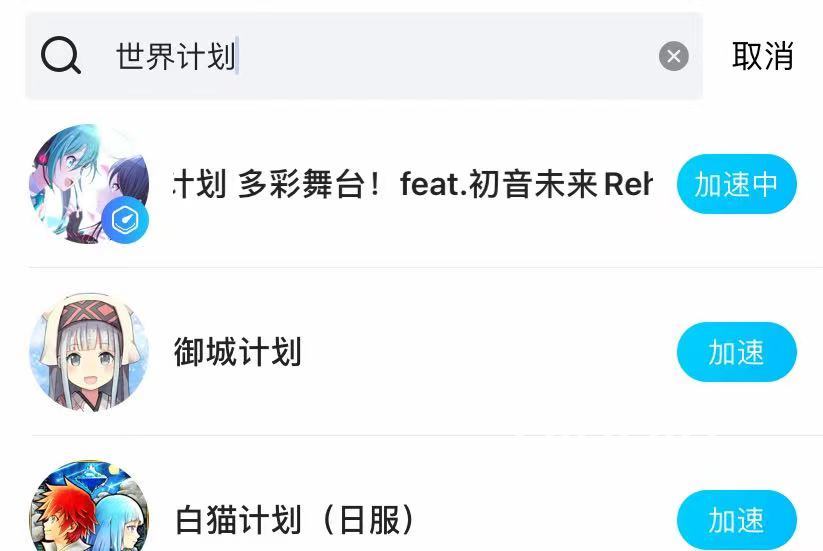This screenshot has height=551, width=823.
Task: Click the 加速中 button for the first game
Action: (736, 184)
